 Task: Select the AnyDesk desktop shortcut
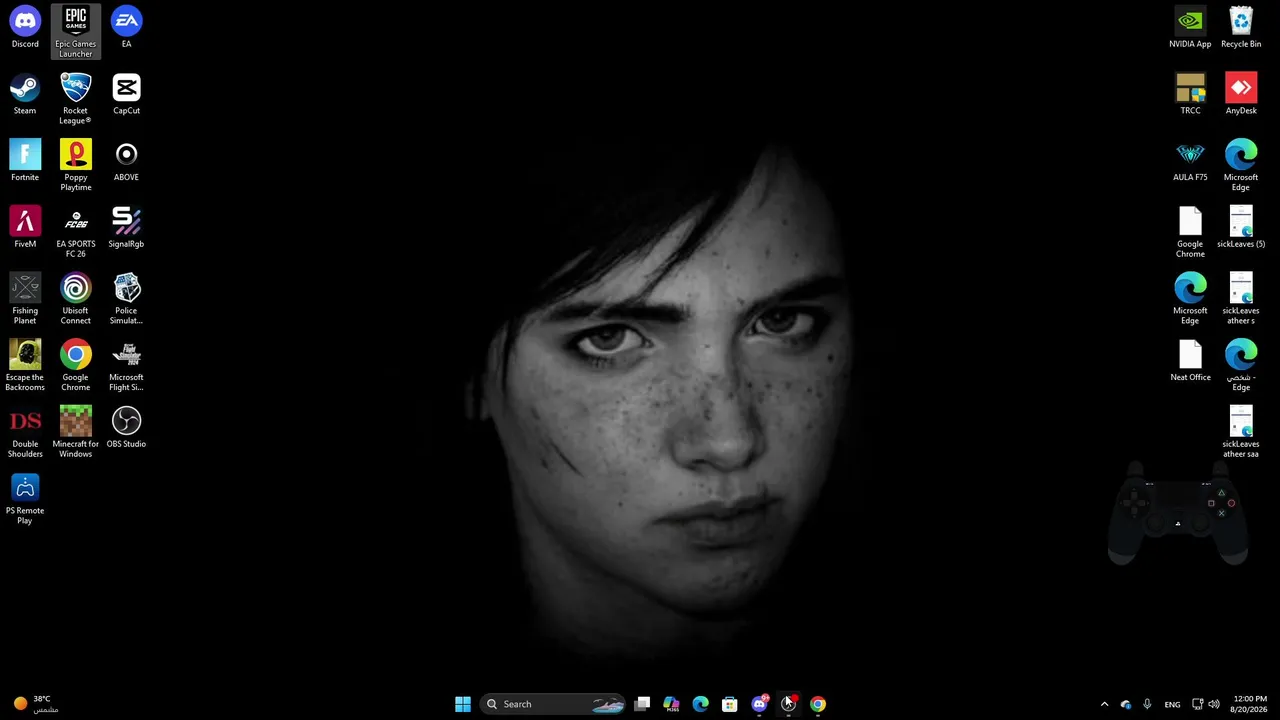pos(1241,94)
